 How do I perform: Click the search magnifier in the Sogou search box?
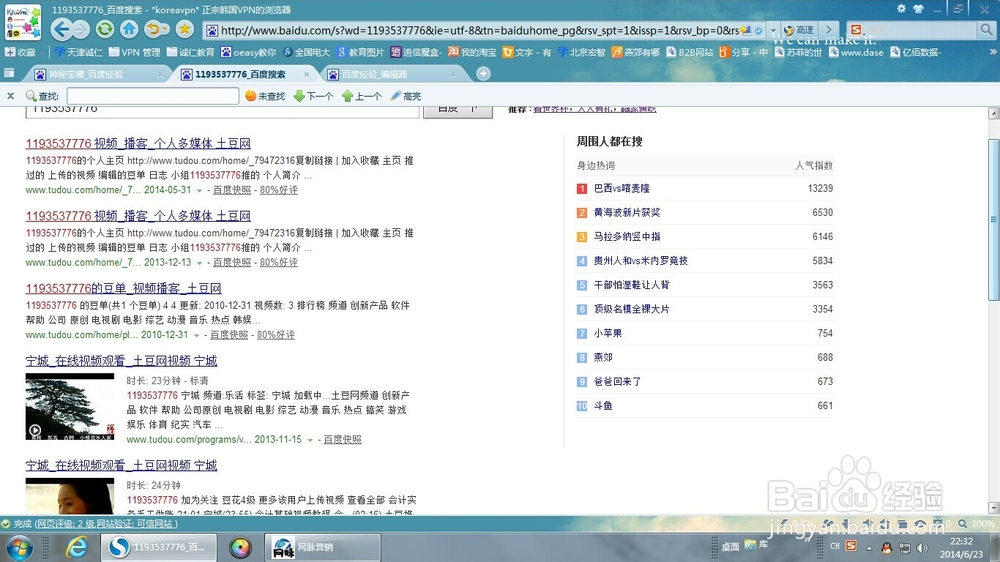tap(986, 29)
